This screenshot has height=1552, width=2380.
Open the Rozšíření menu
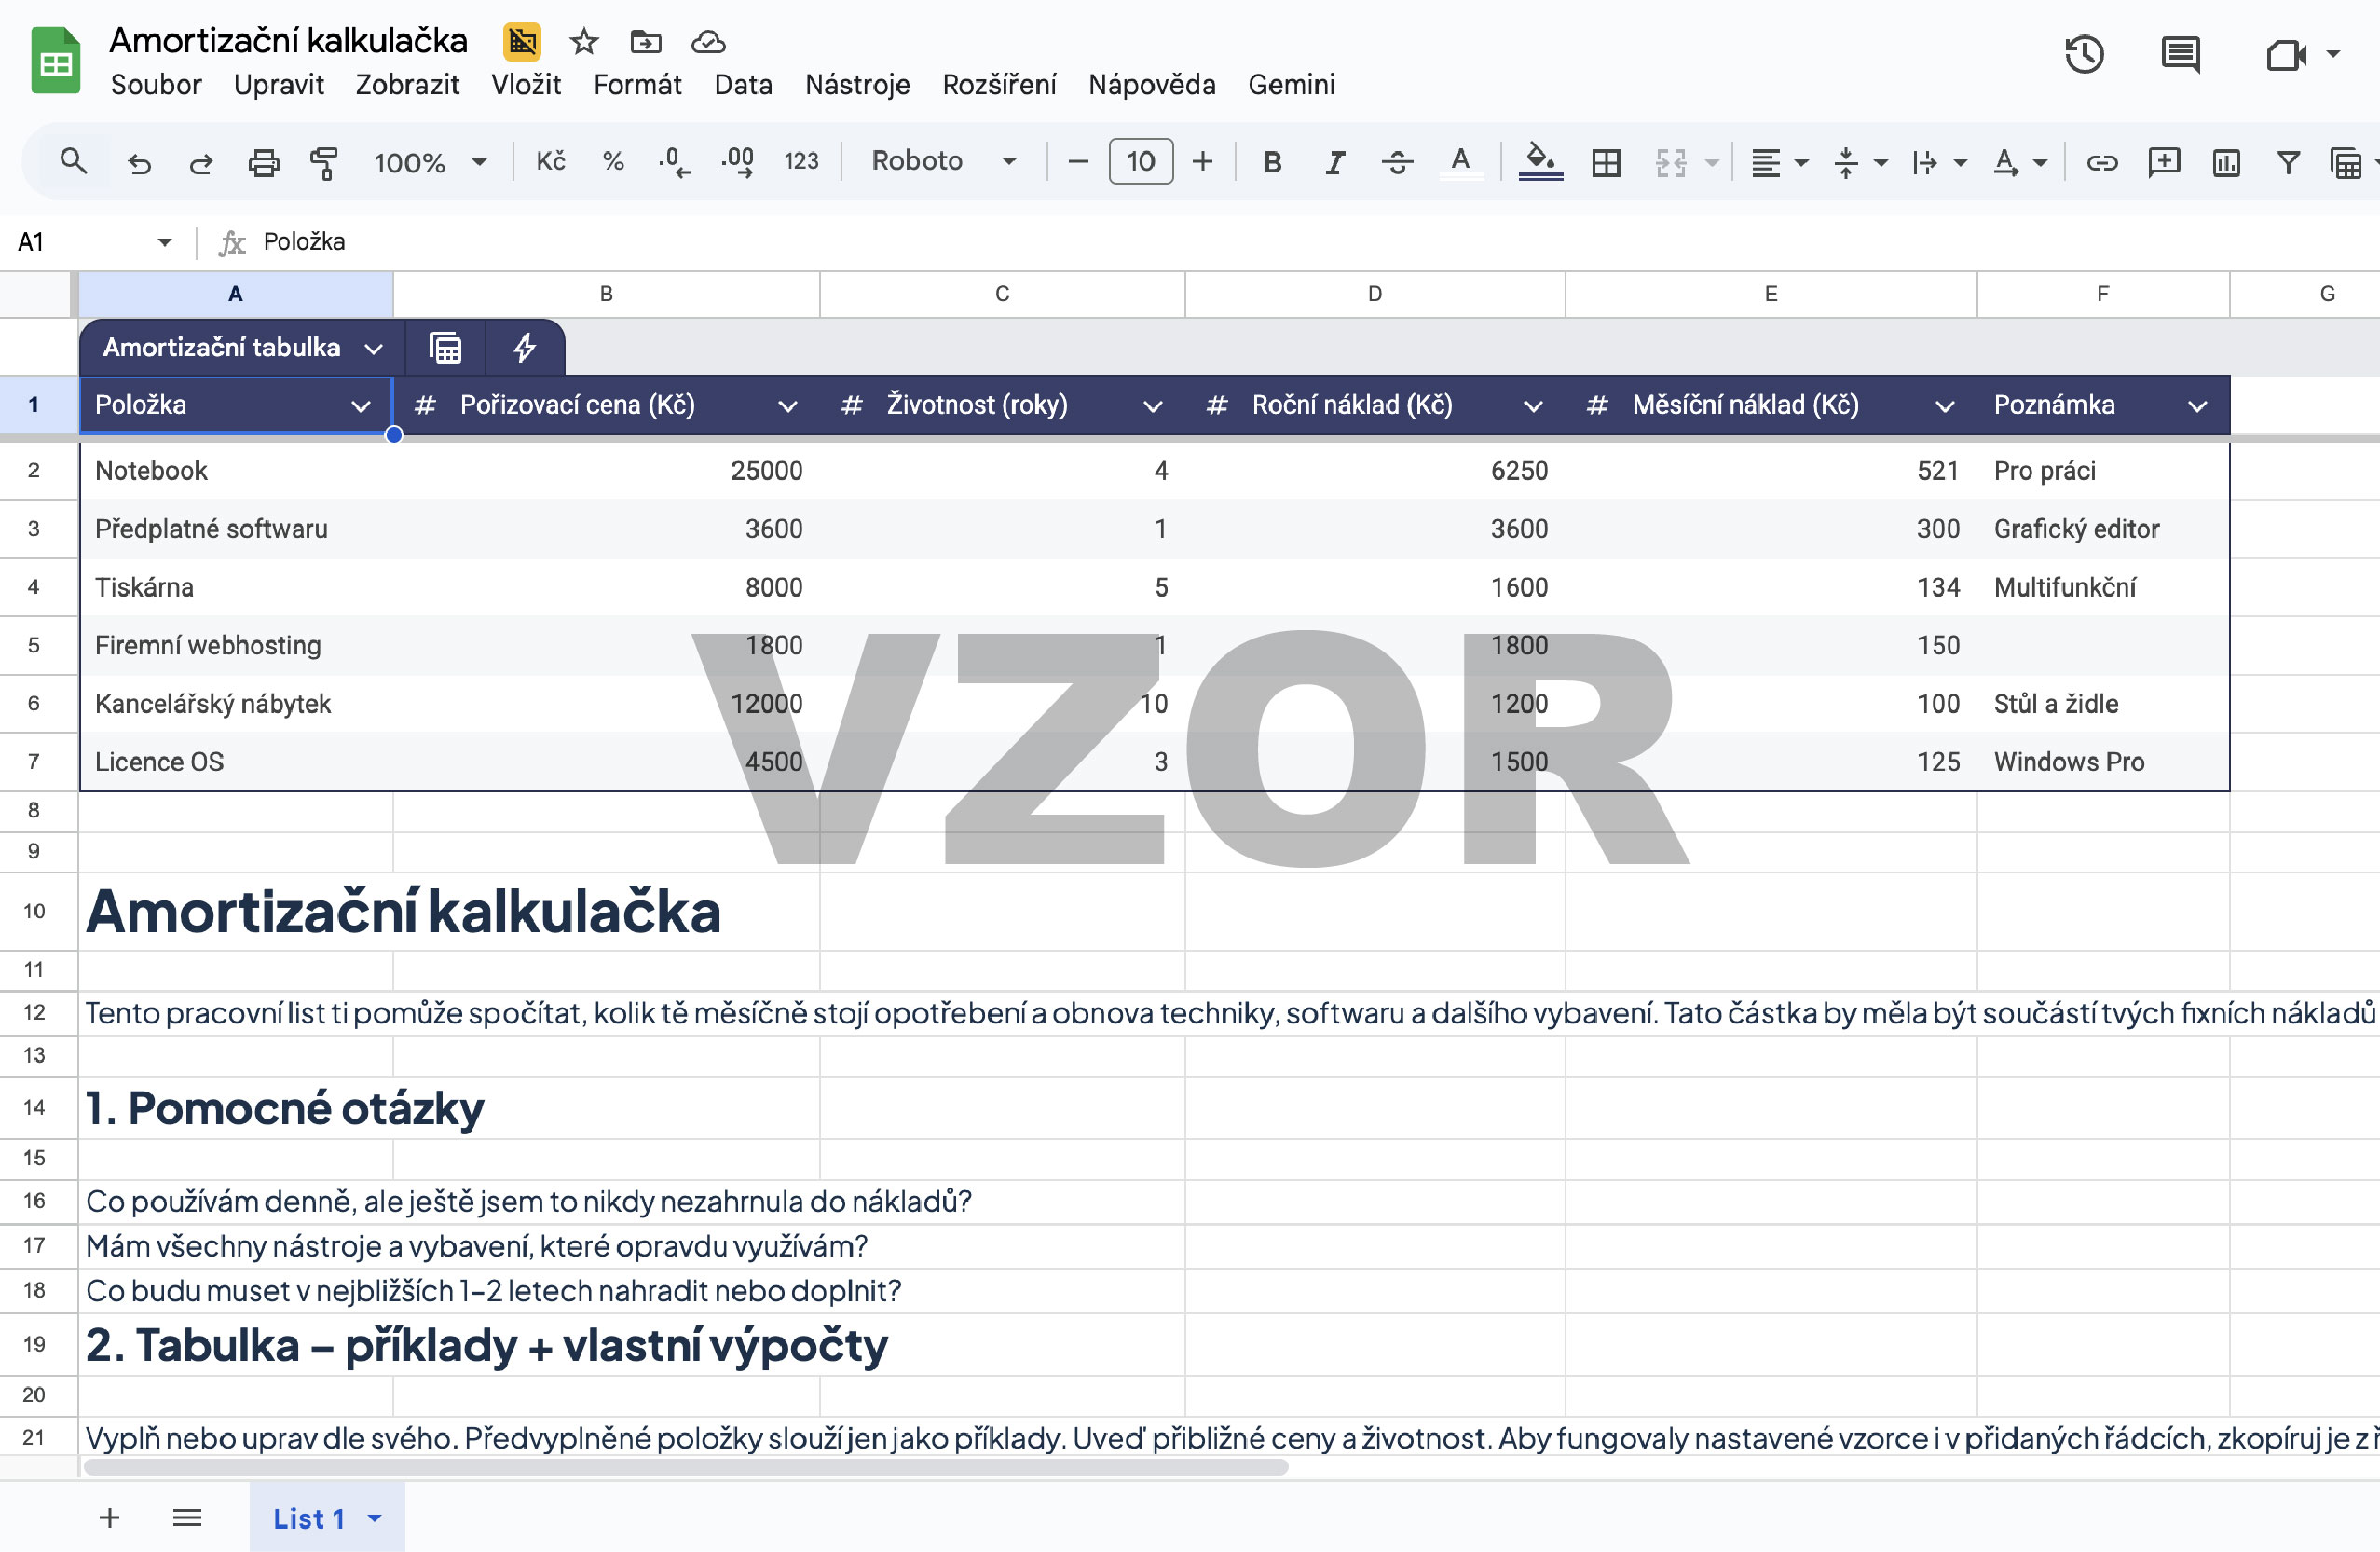(x=998, y=84)
